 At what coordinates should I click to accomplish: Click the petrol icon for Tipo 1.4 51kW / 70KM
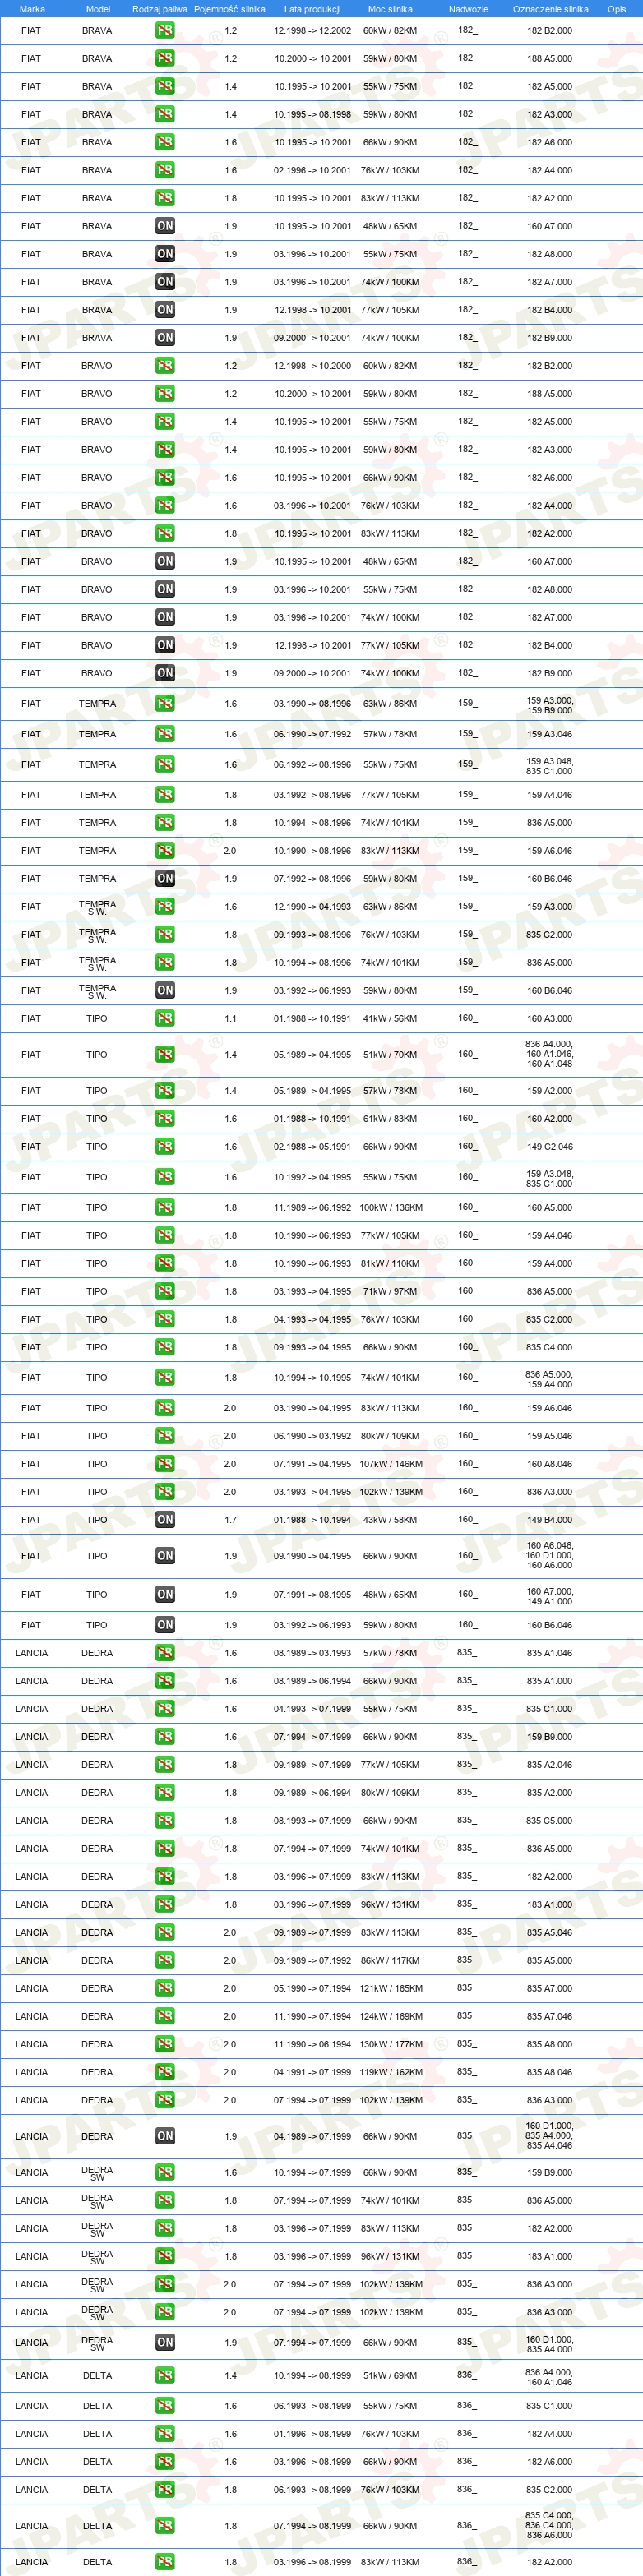pos(165,1055)
